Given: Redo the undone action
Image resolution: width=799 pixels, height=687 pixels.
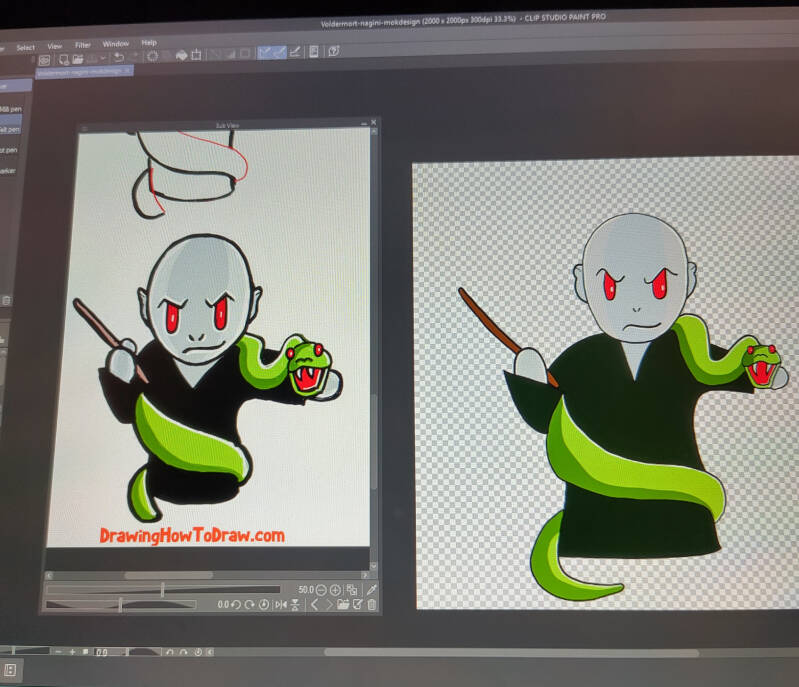Looking at the screenshot, I should (x=135, y=57).
